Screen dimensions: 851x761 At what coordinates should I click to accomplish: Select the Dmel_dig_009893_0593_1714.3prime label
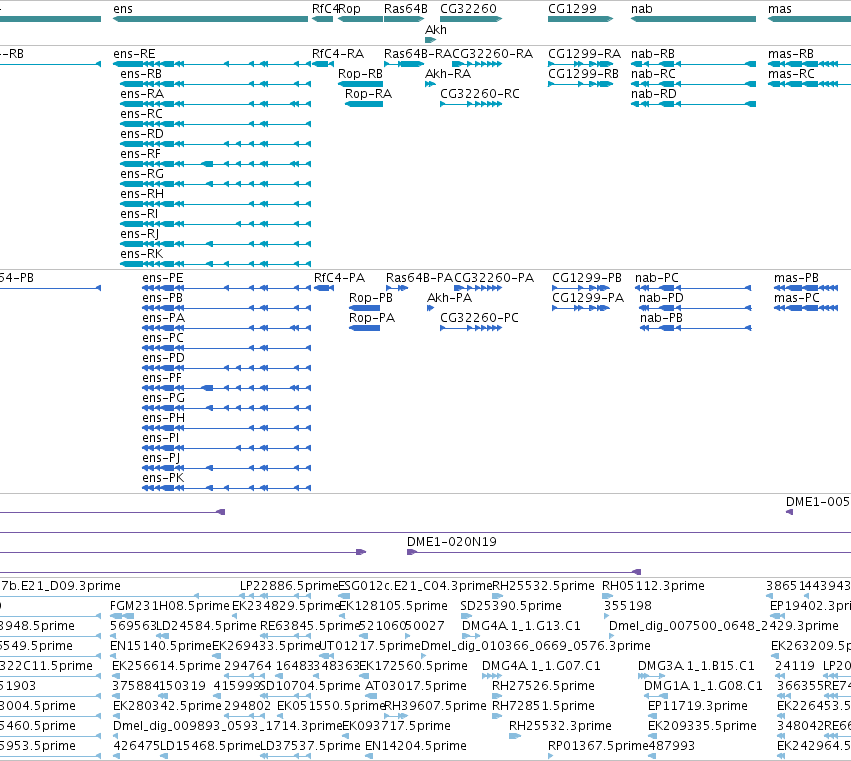point(228,726)
